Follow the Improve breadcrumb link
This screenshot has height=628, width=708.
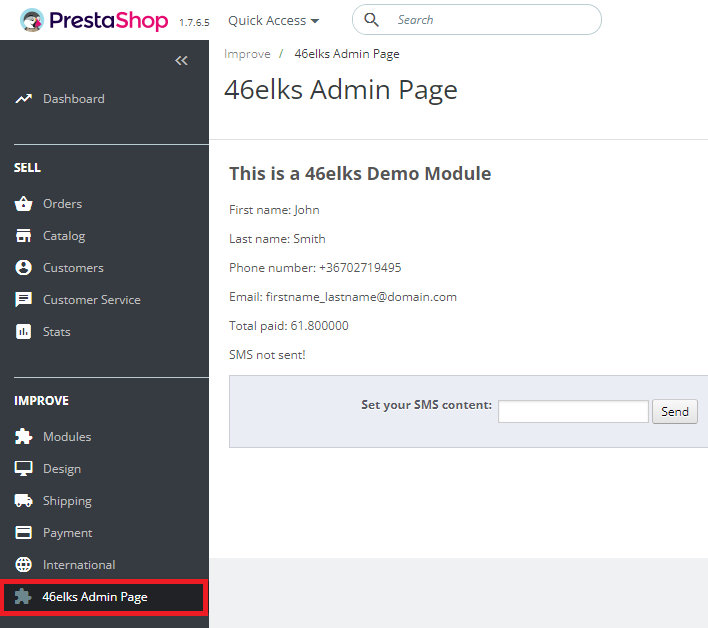click(247, 54)
